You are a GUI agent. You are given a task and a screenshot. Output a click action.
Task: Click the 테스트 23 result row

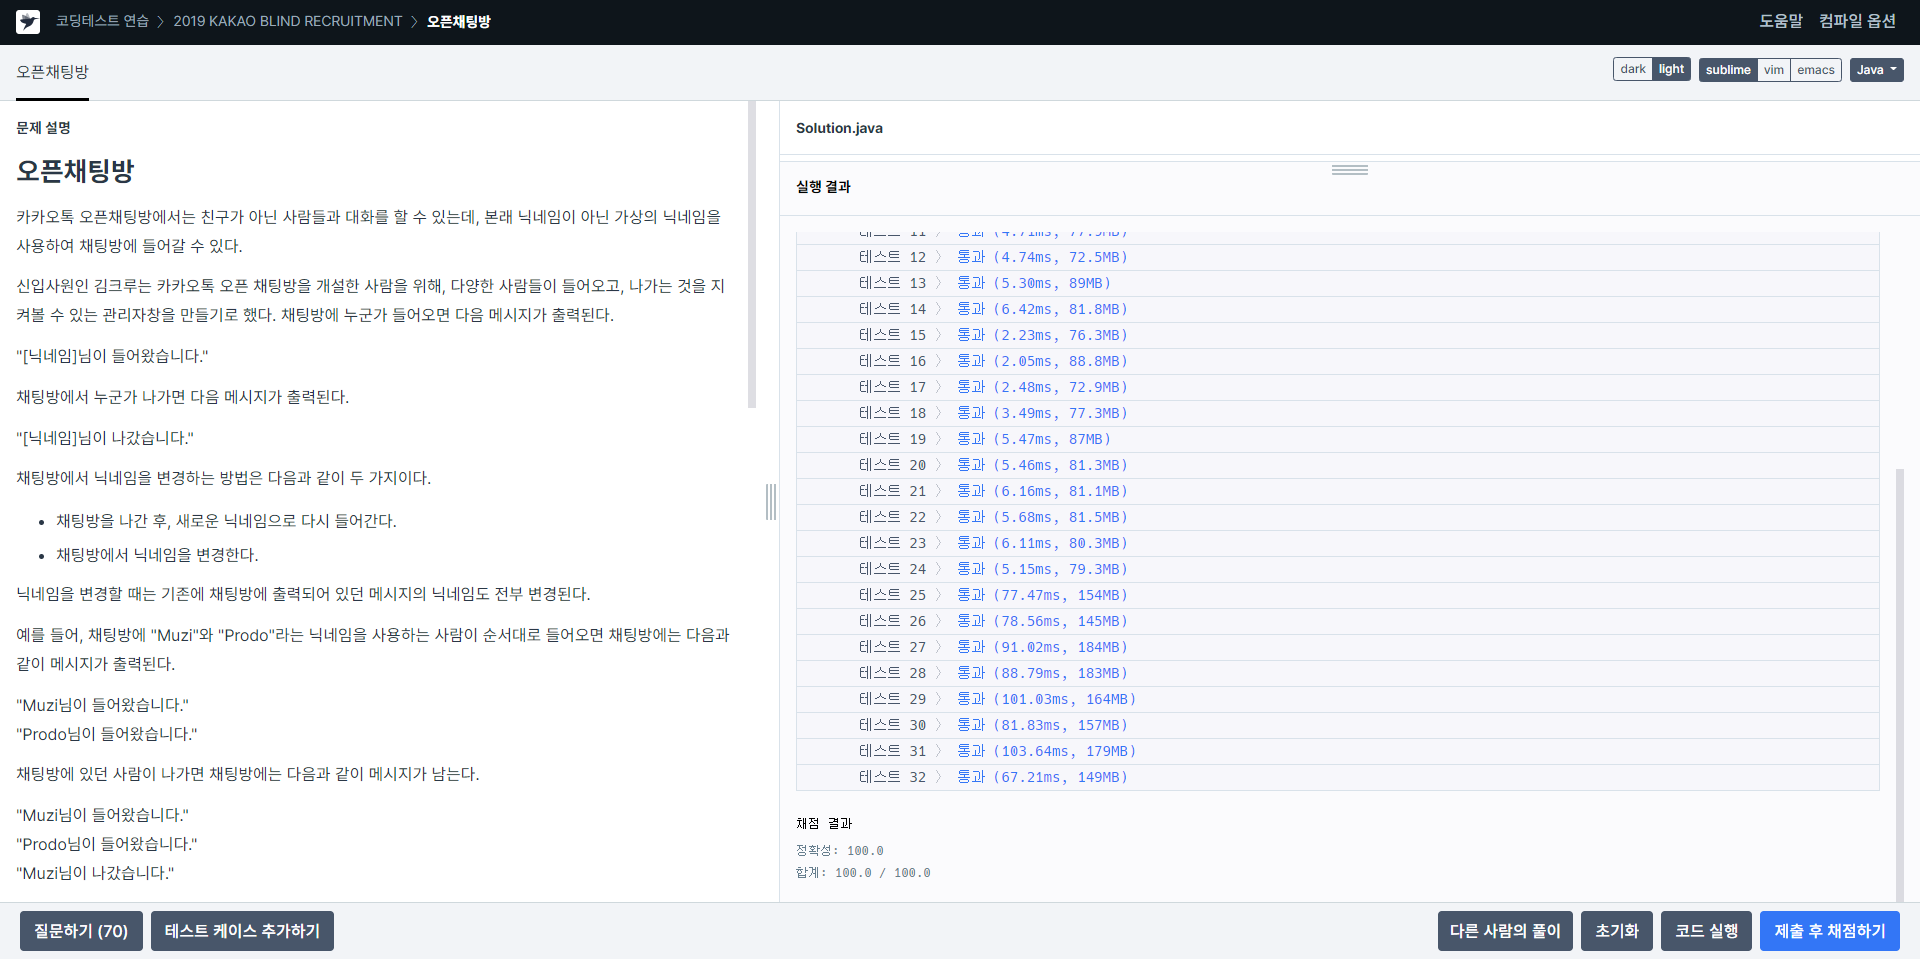[x=1338, y=543]
